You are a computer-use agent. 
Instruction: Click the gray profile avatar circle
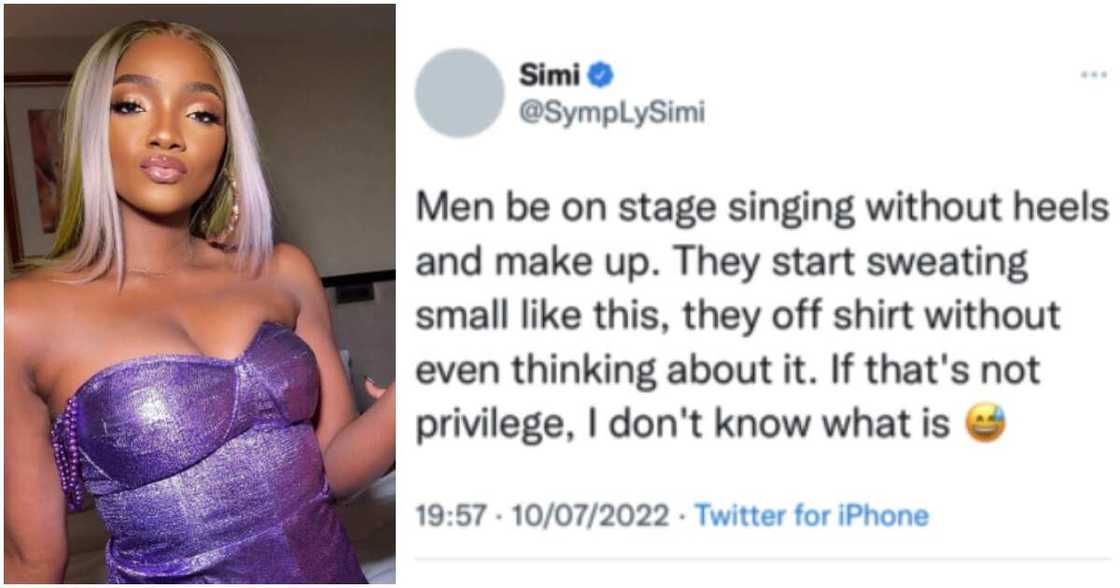click(459, 92)
